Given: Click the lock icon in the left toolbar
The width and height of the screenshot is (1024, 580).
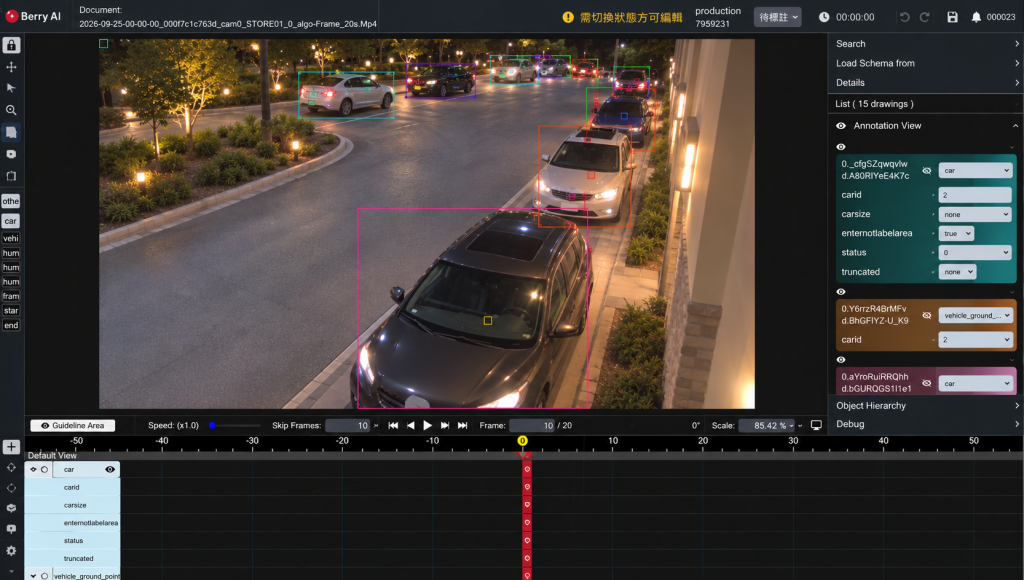Looking at the screenshot, I should [x=11, y=45].
